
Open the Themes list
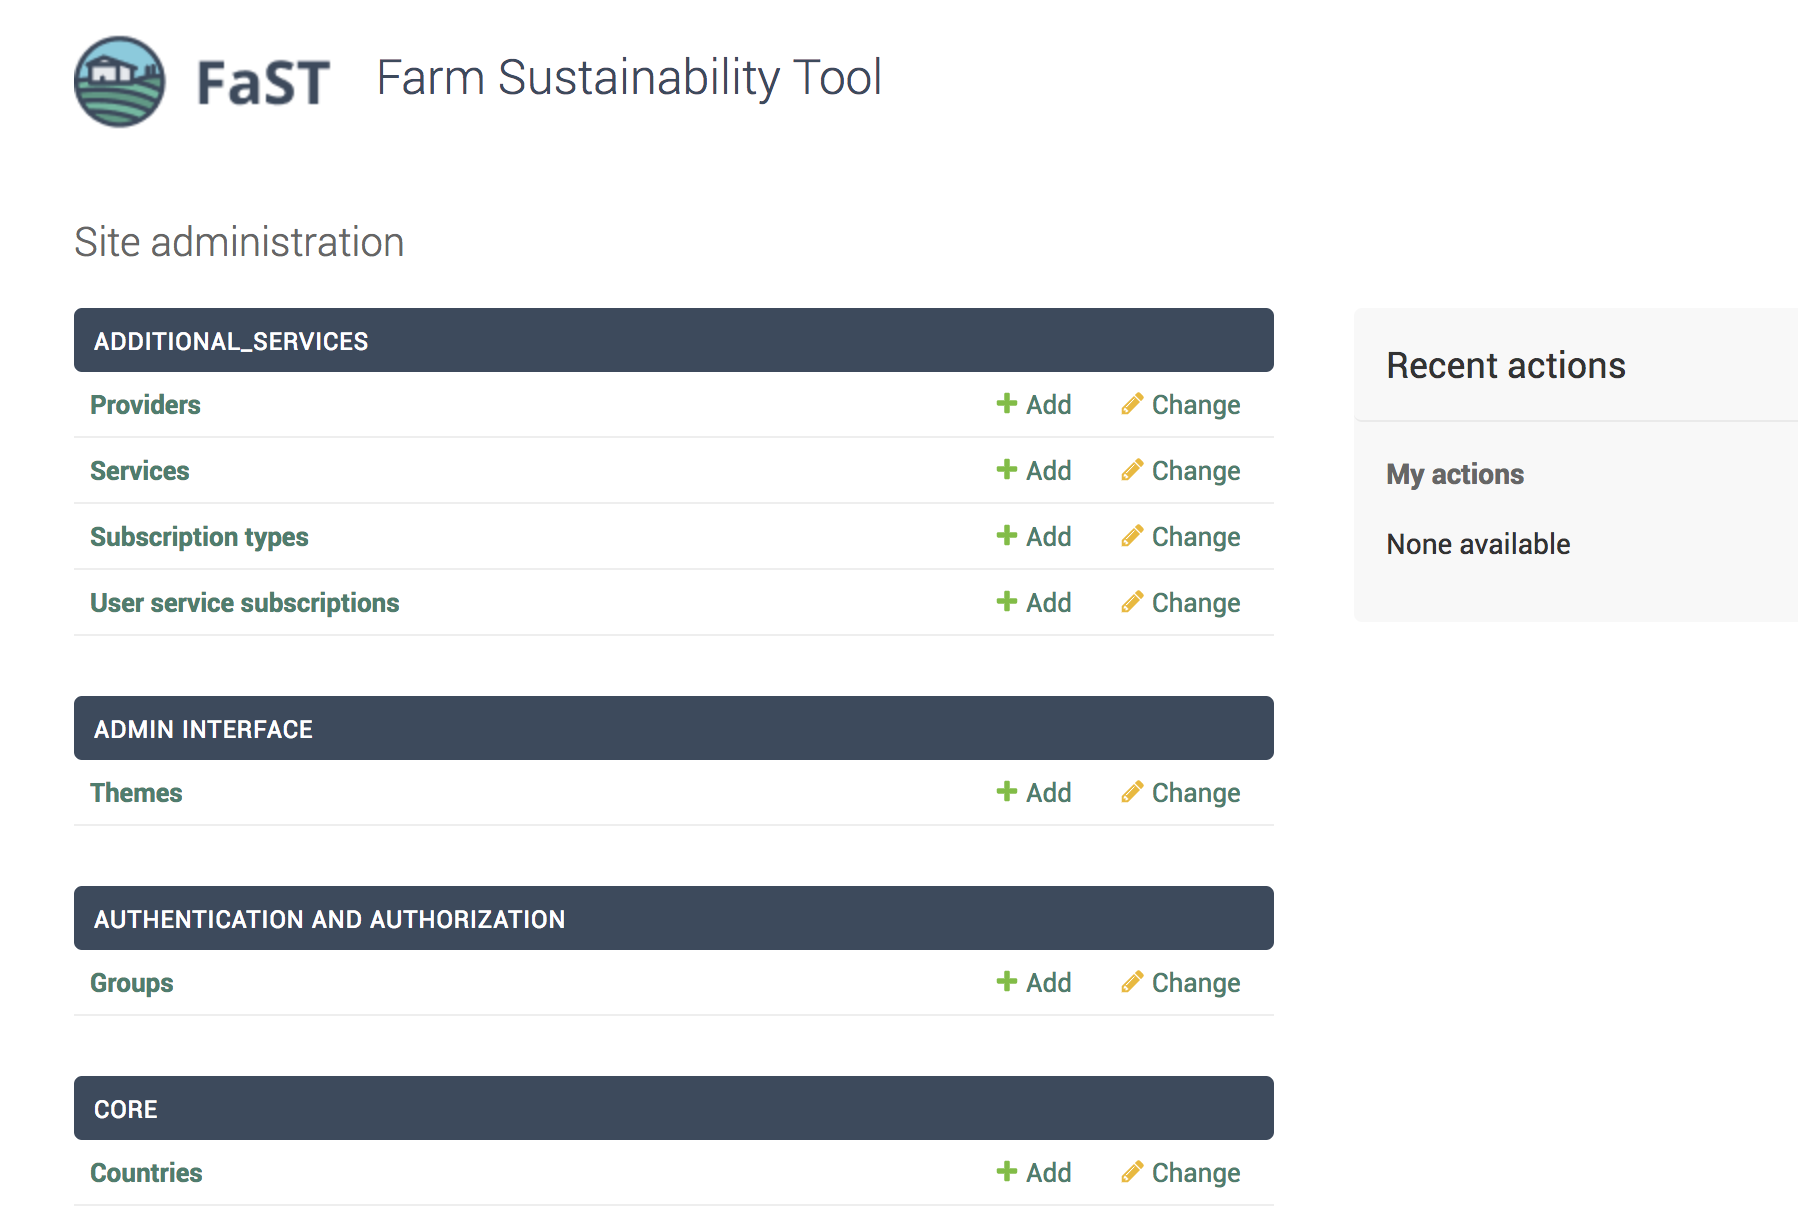tap(136, 793)
